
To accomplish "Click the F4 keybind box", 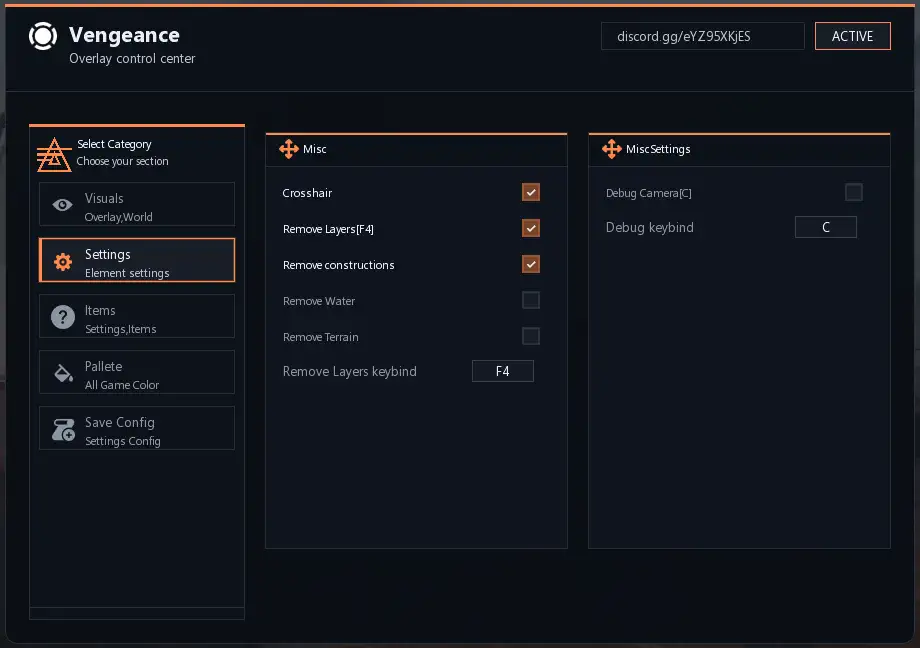I will [x=503, y=371].
